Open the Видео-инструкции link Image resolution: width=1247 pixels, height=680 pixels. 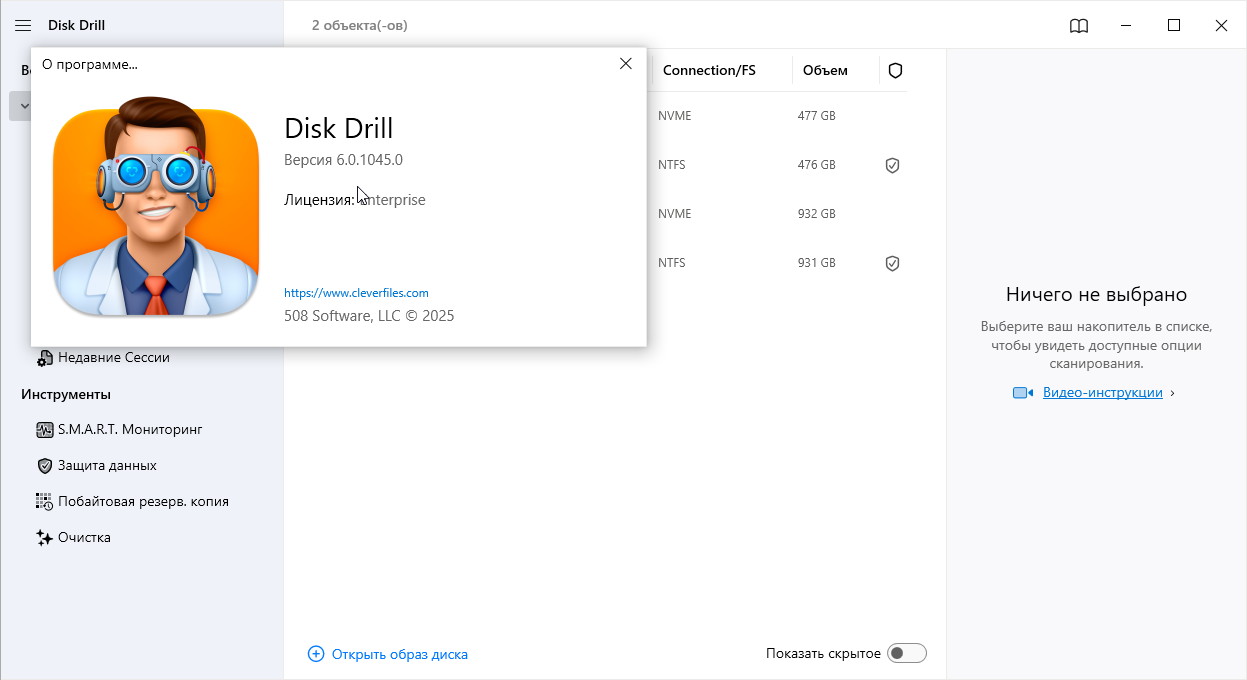[1103, 393]
